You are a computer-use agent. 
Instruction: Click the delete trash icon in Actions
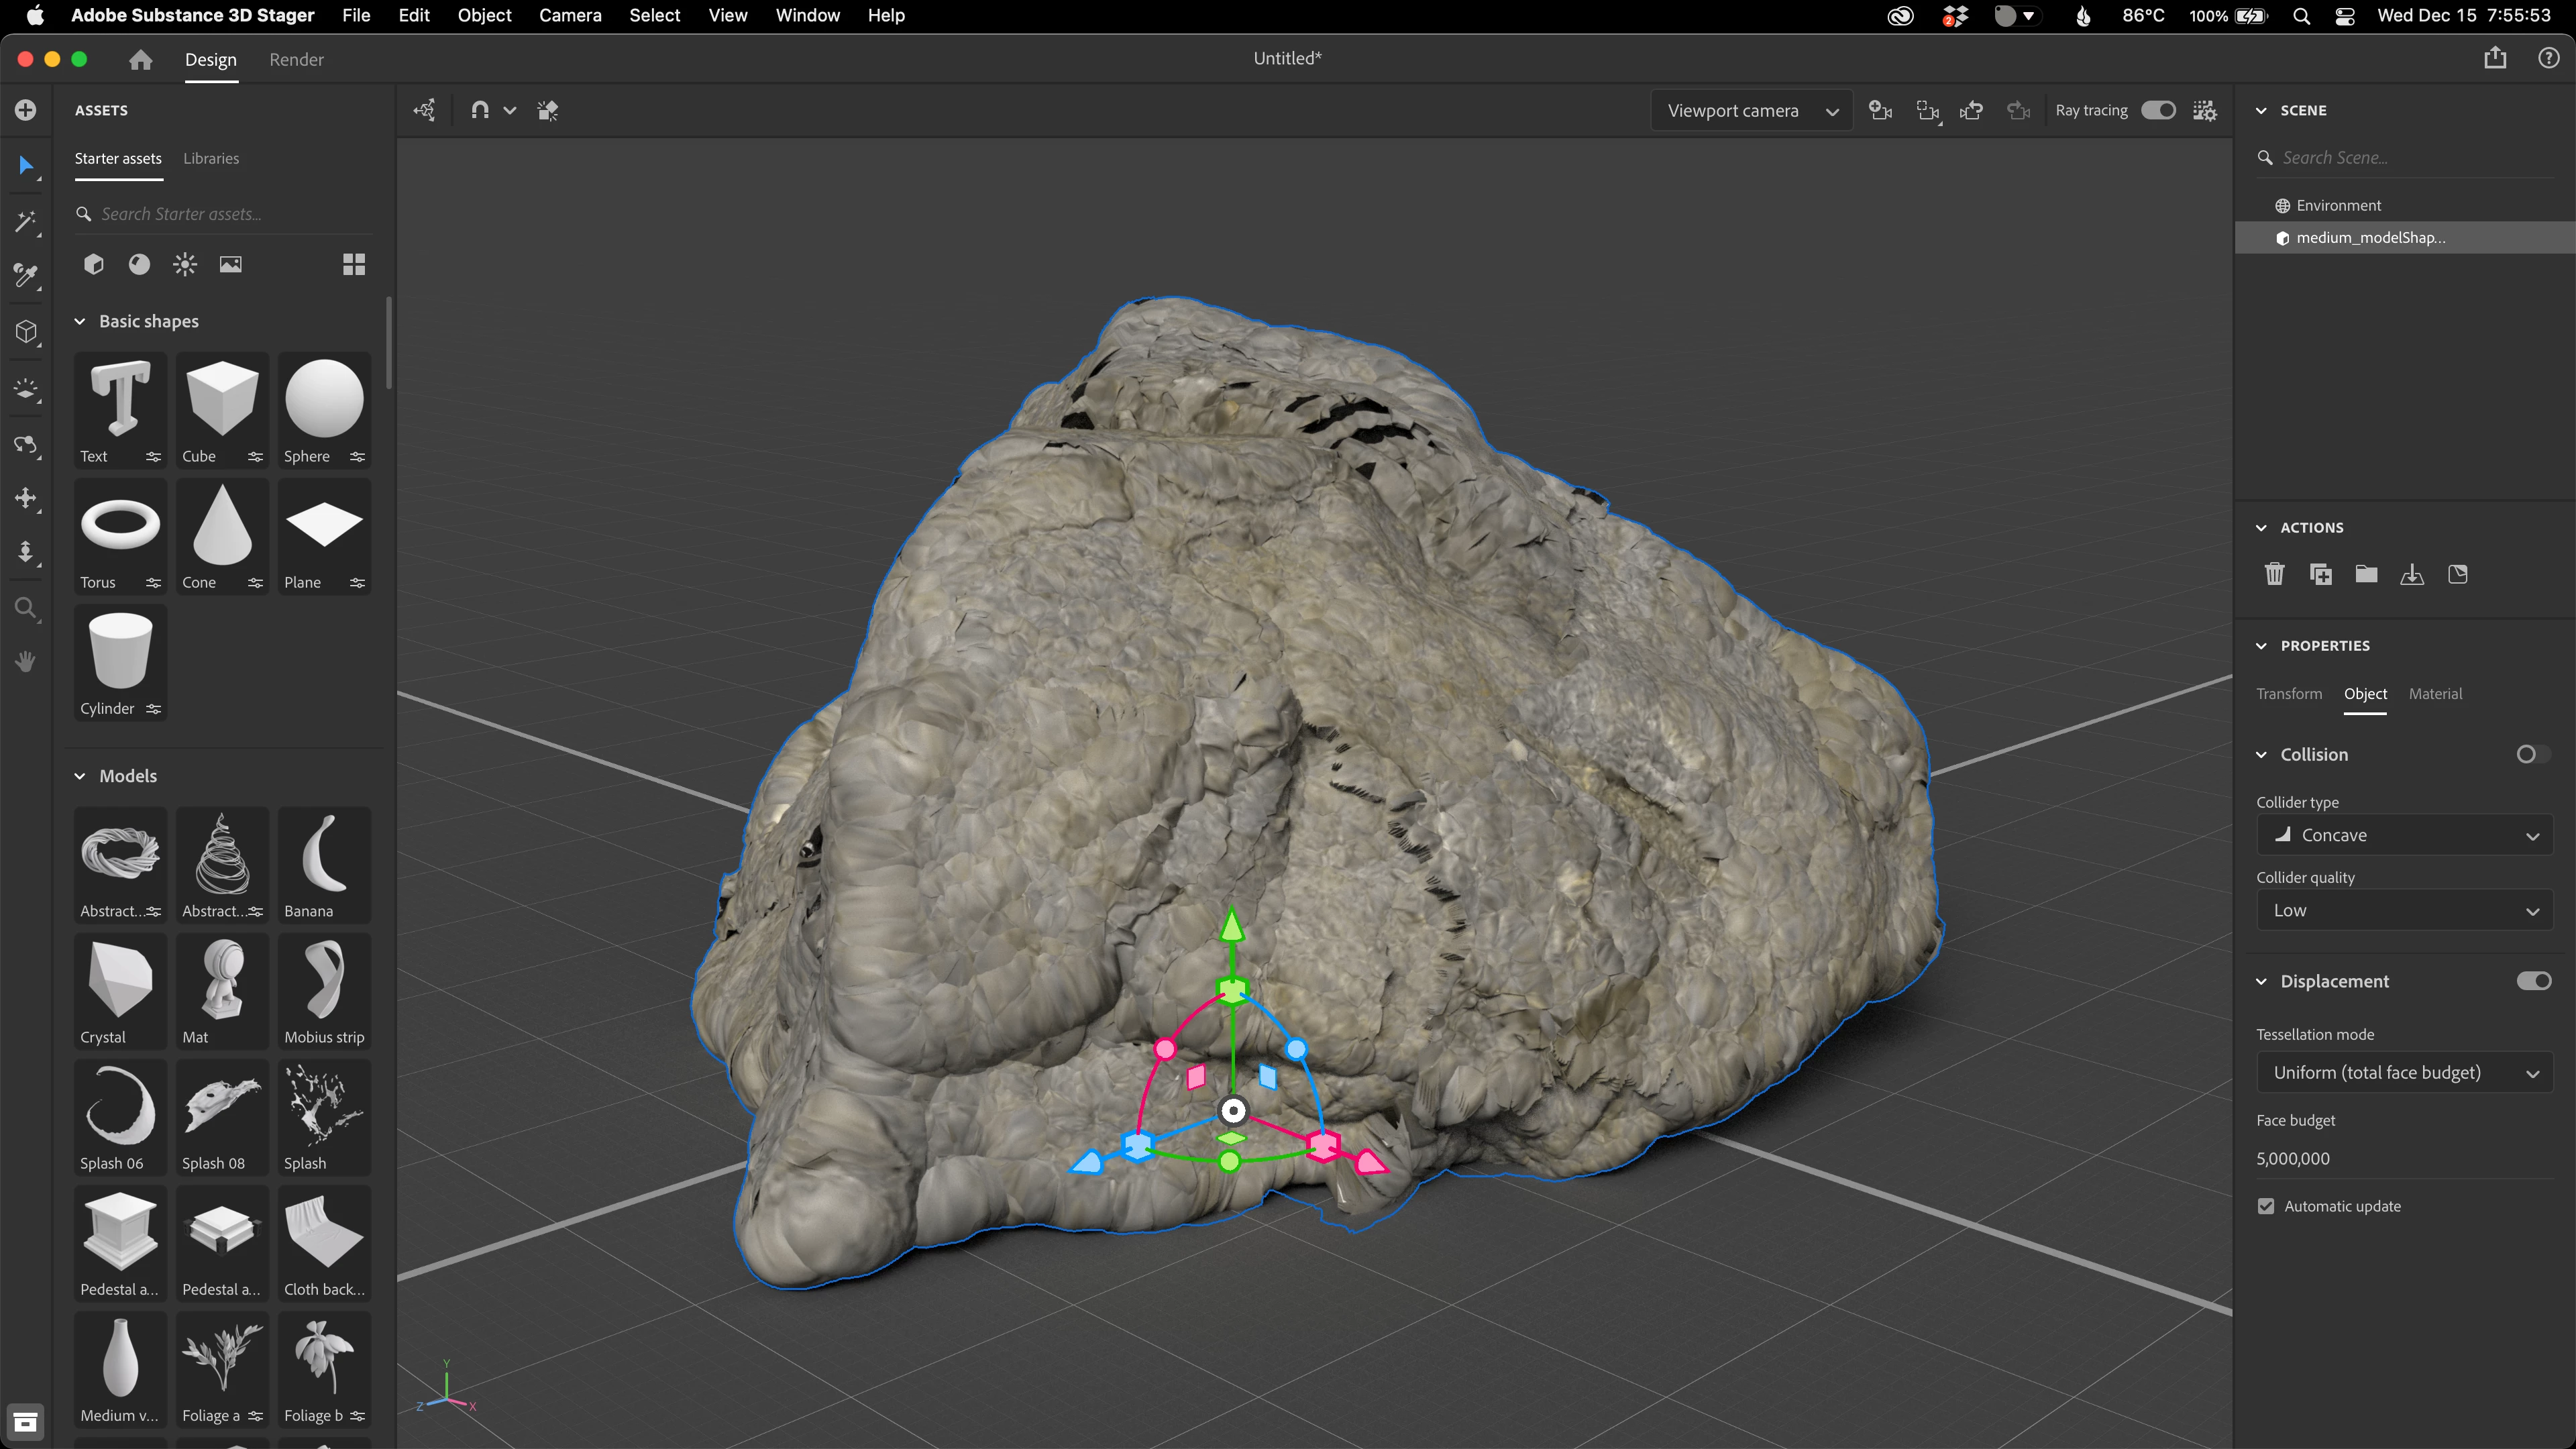click(x=2274, y=574)
